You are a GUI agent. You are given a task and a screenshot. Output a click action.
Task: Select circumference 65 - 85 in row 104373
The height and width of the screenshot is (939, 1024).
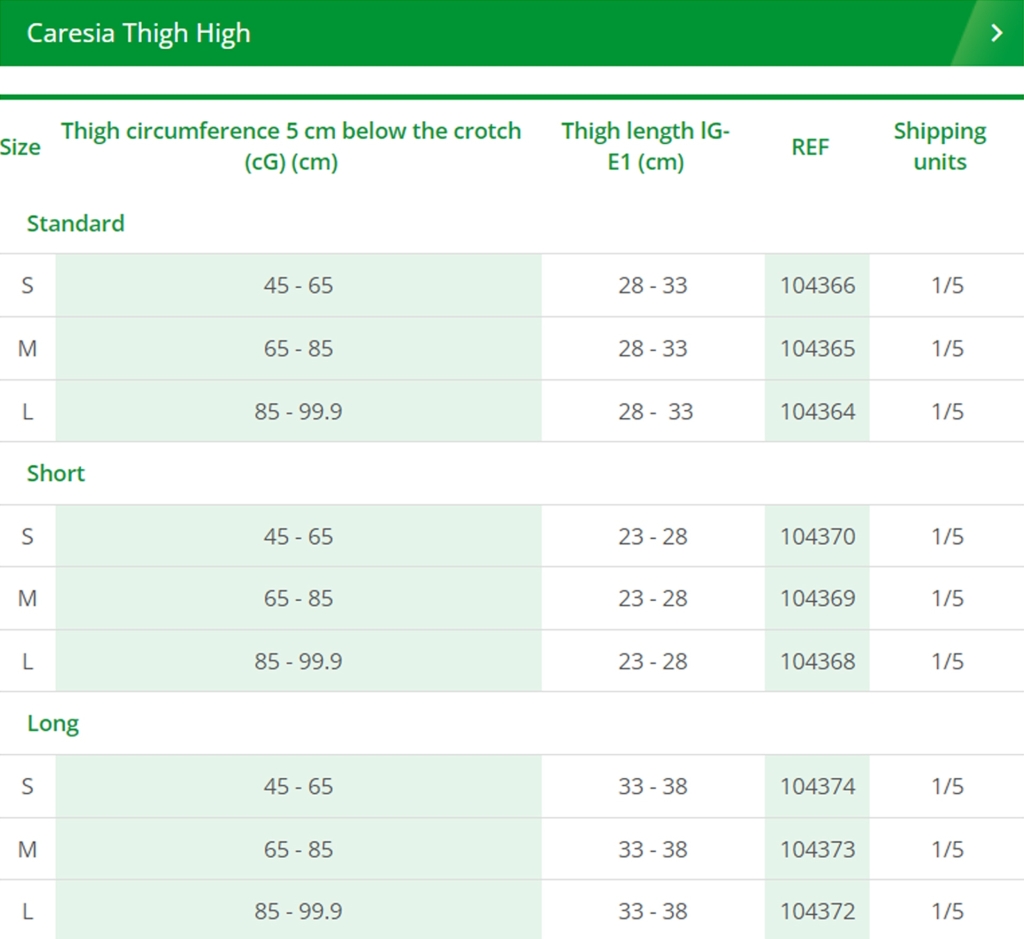[298, 850]
